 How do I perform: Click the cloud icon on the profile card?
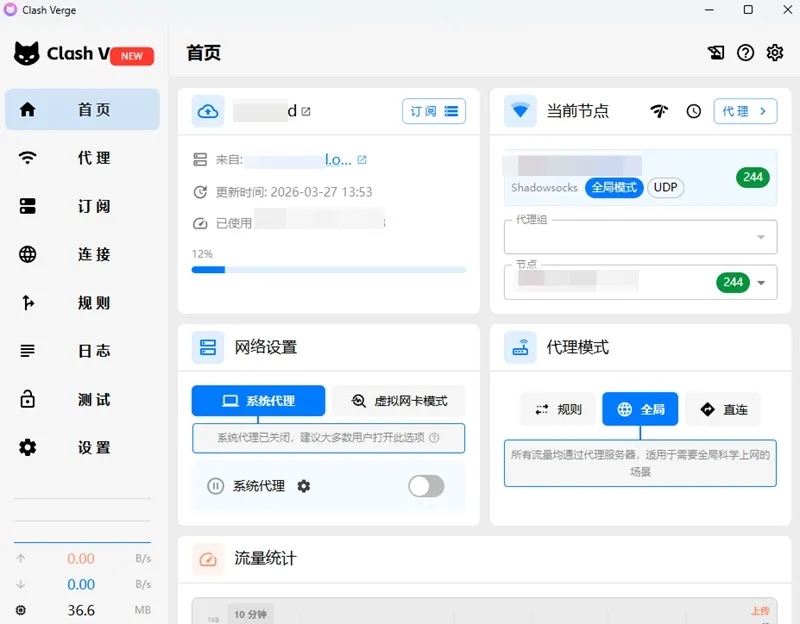208,111
